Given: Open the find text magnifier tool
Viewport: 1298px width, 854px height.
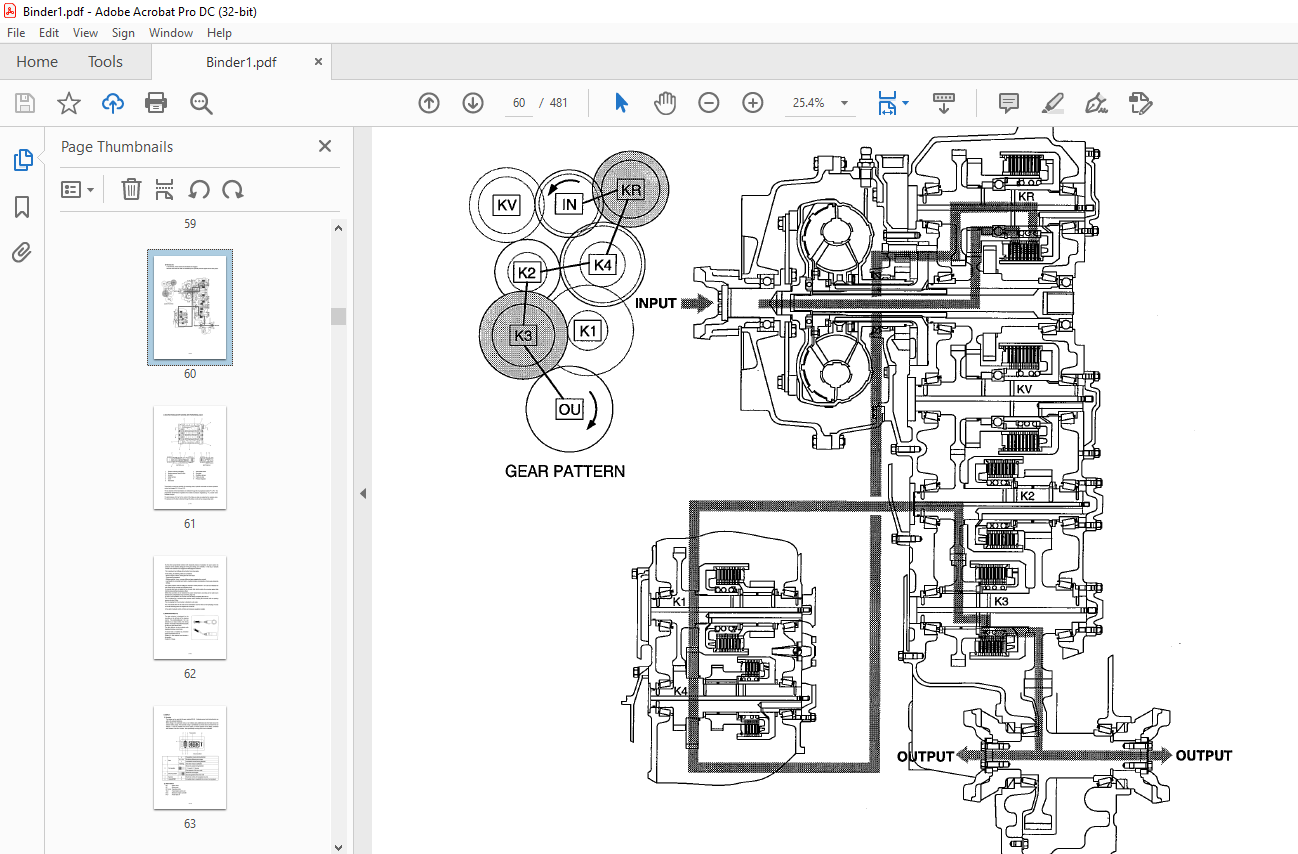Looking at the screenshot, I should [x=201, y=103].
